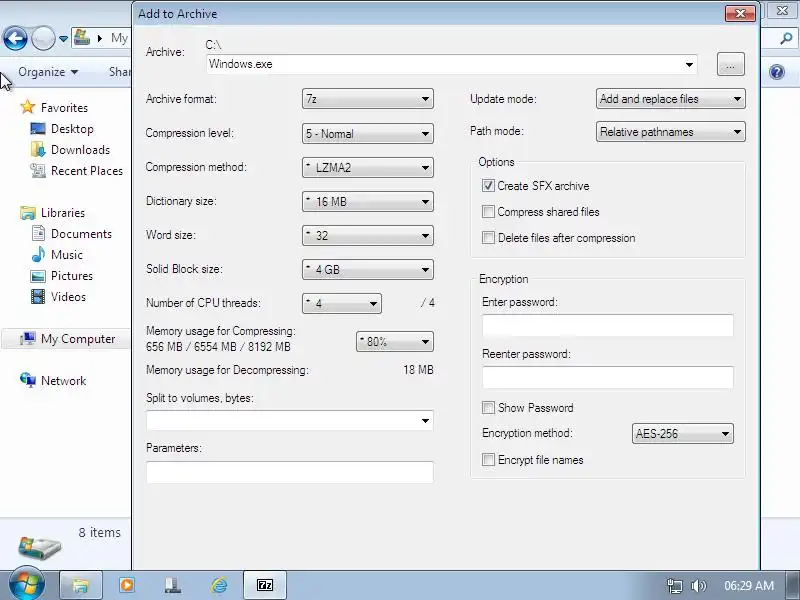
Task: Open Music library
Action: coord(56,255)
